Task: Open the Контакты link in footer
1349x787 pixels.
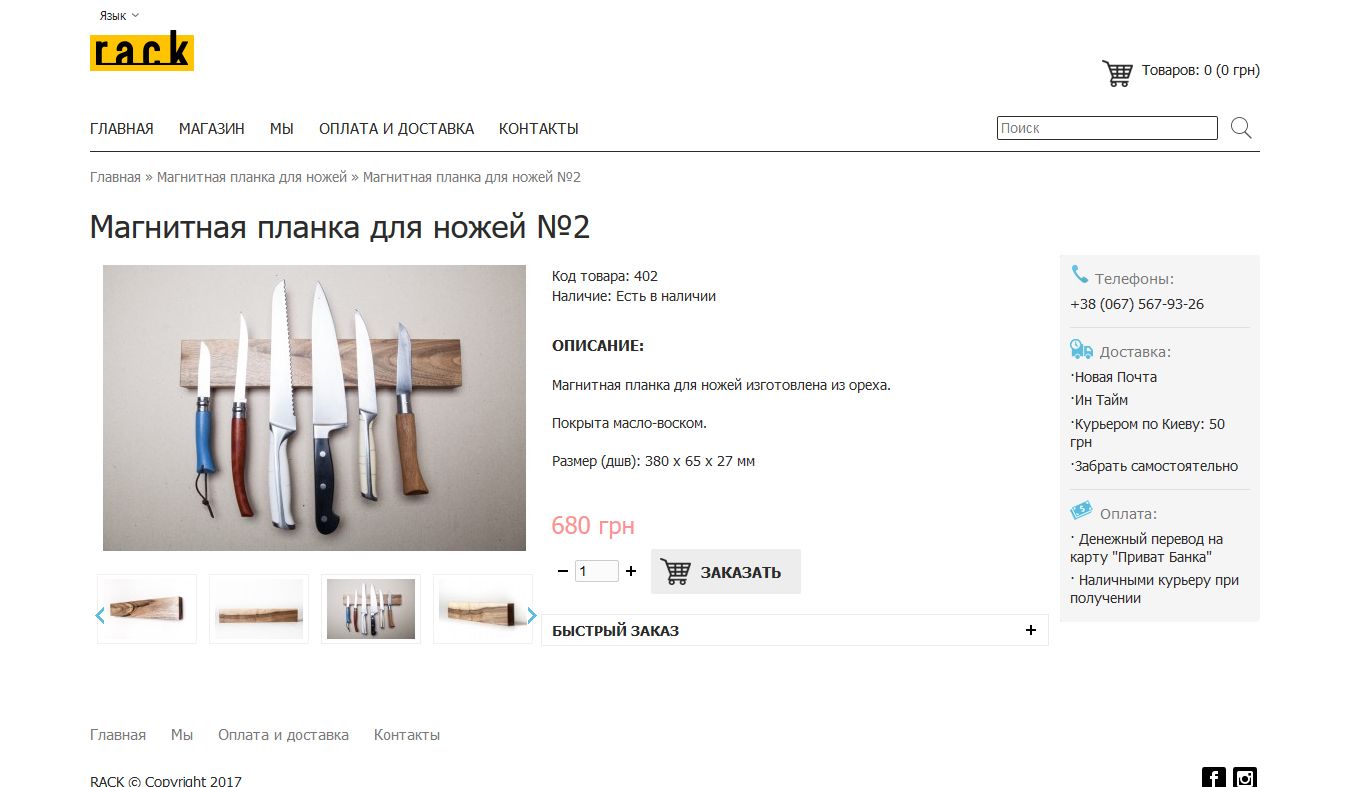Action: pyautogui.click(x=407, y=735)
